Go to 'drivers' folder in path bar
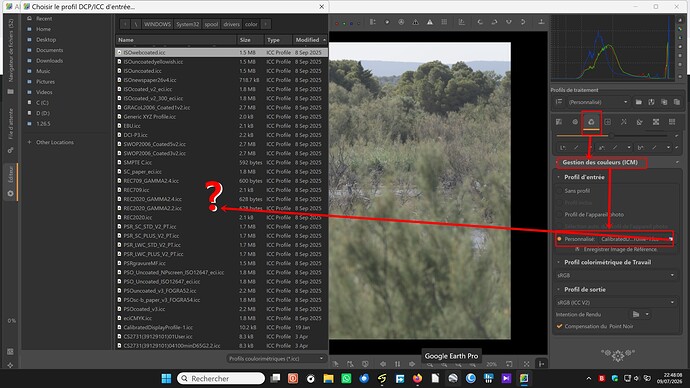 point(231,24)
